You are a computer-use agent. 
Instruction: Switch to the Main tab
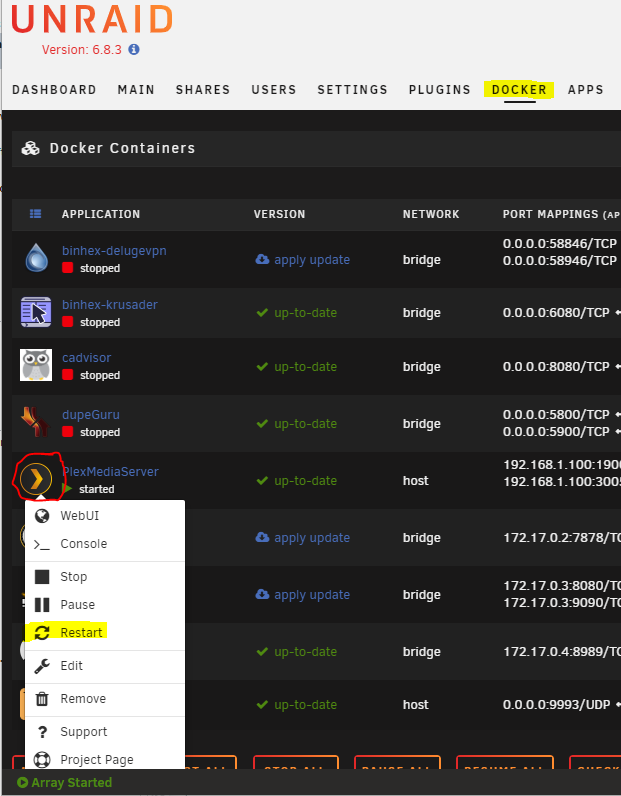(x=136, y=90)
